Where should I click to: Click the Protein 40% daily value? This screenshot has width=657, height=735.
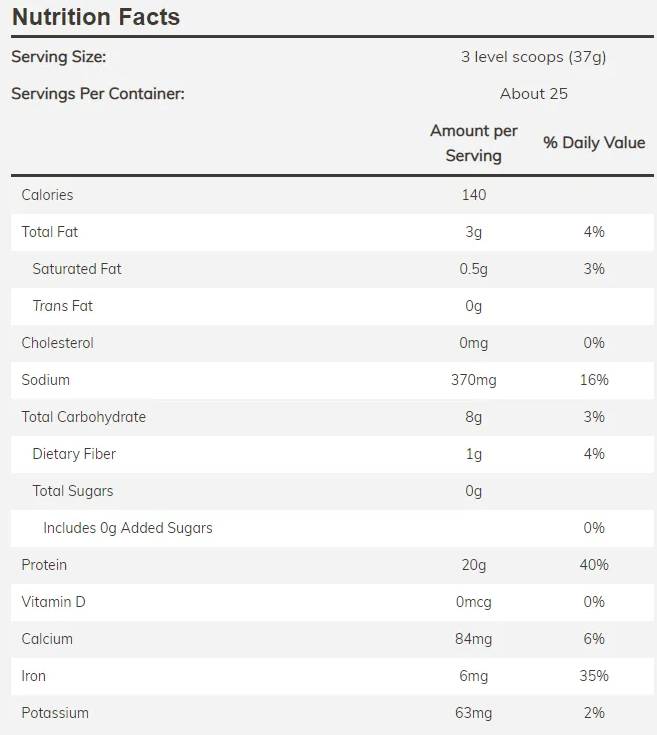pos(594,565)
